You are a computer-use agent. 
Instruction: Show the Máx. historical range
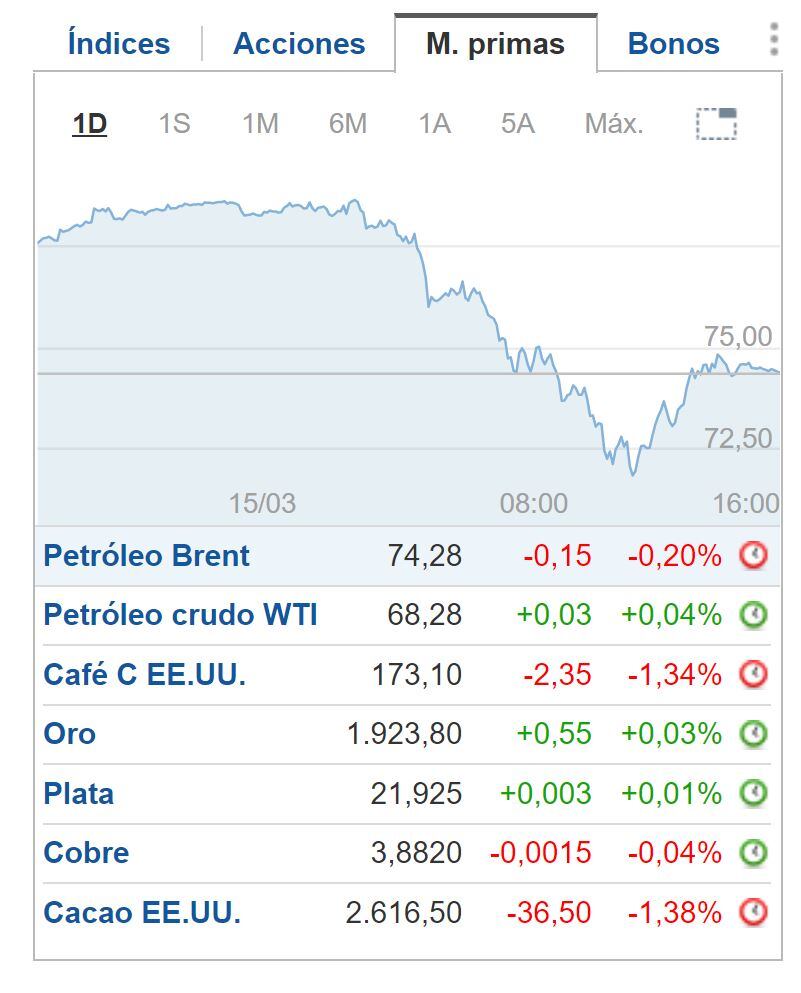(x=613, y=123)
